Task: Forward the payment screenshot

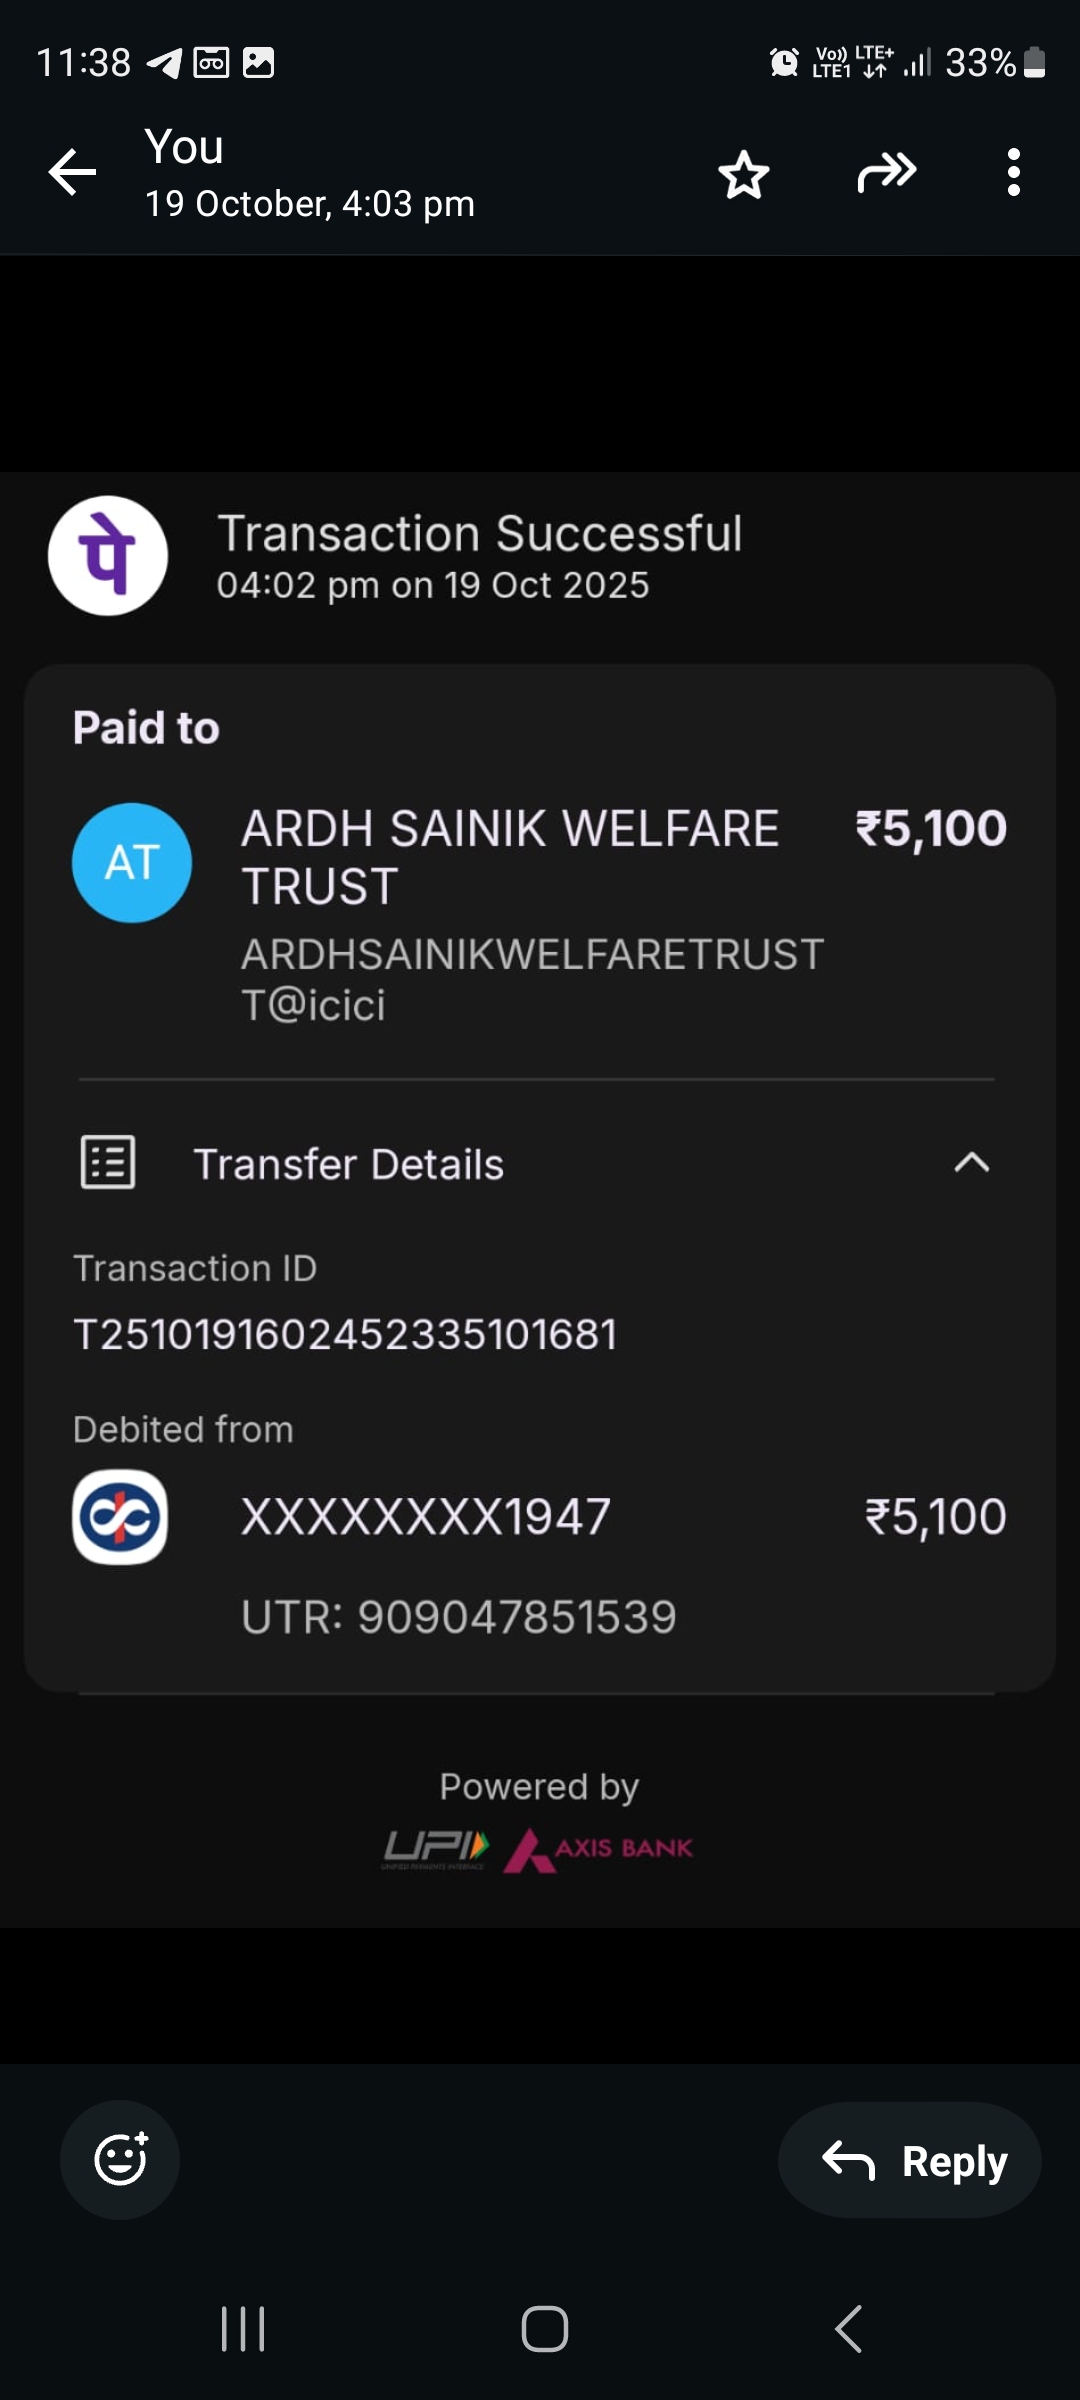Action: (886, 173)
